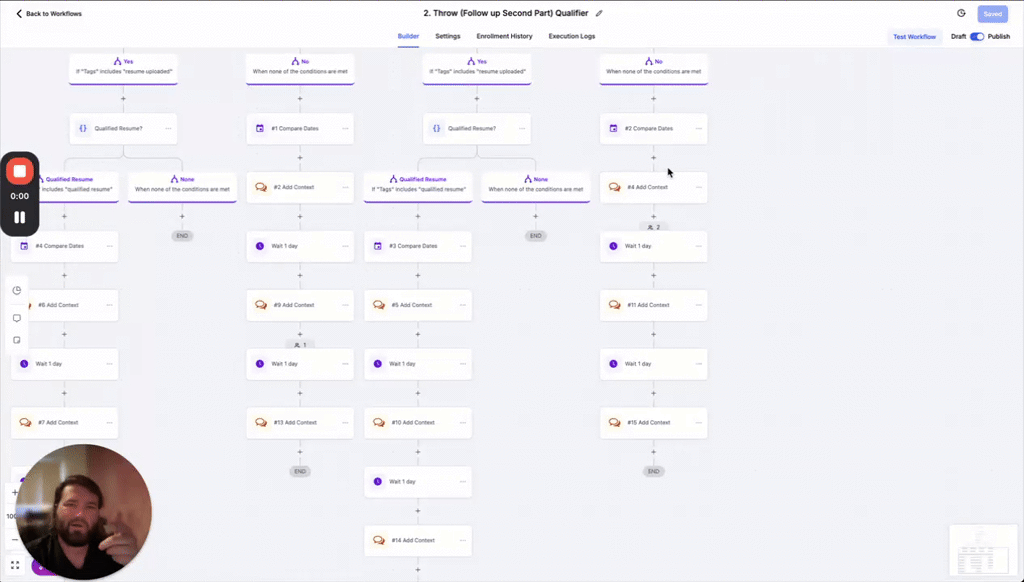
Task: Open the Enrollment History tab
Action: pos(504,36)
